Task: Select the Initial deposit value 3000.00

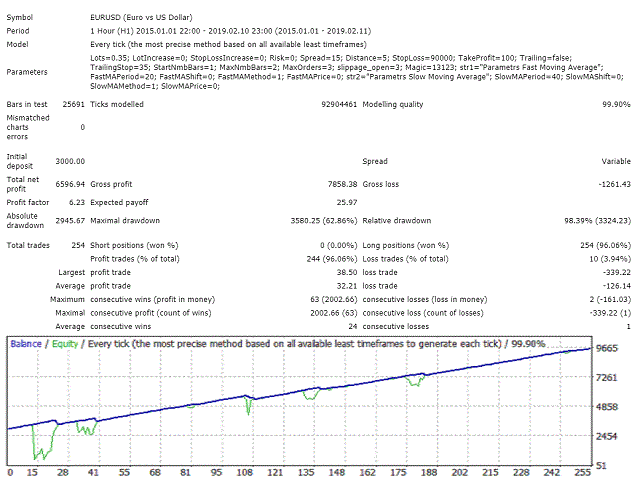Action: [70, 161]
